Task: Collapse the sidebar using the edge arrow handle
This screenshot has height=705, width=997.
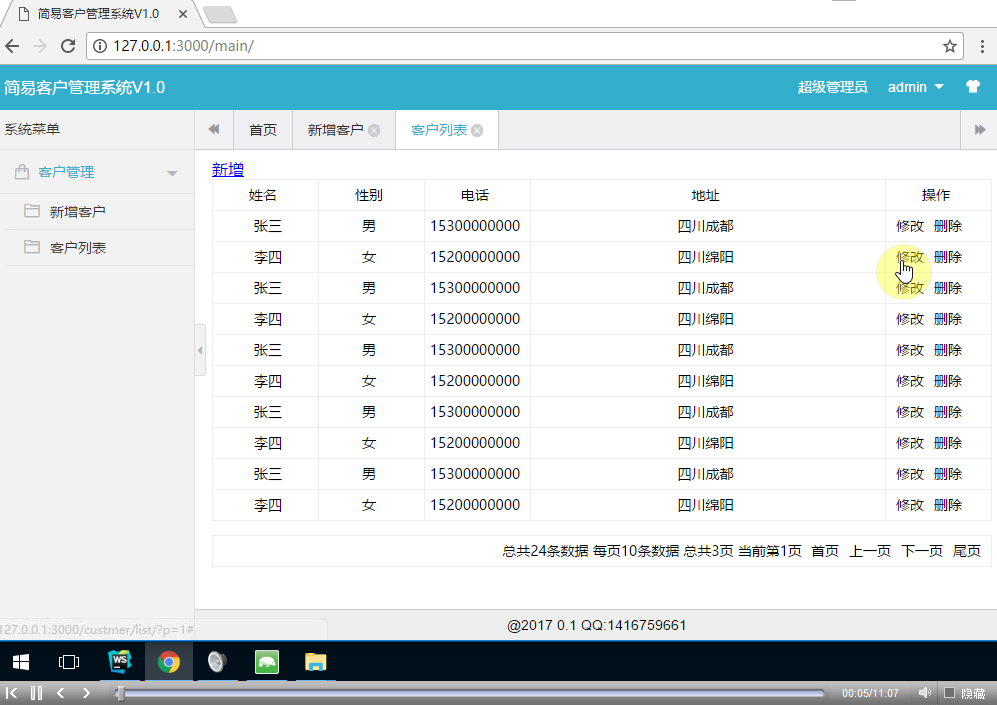Action: (x=199, y=351)
